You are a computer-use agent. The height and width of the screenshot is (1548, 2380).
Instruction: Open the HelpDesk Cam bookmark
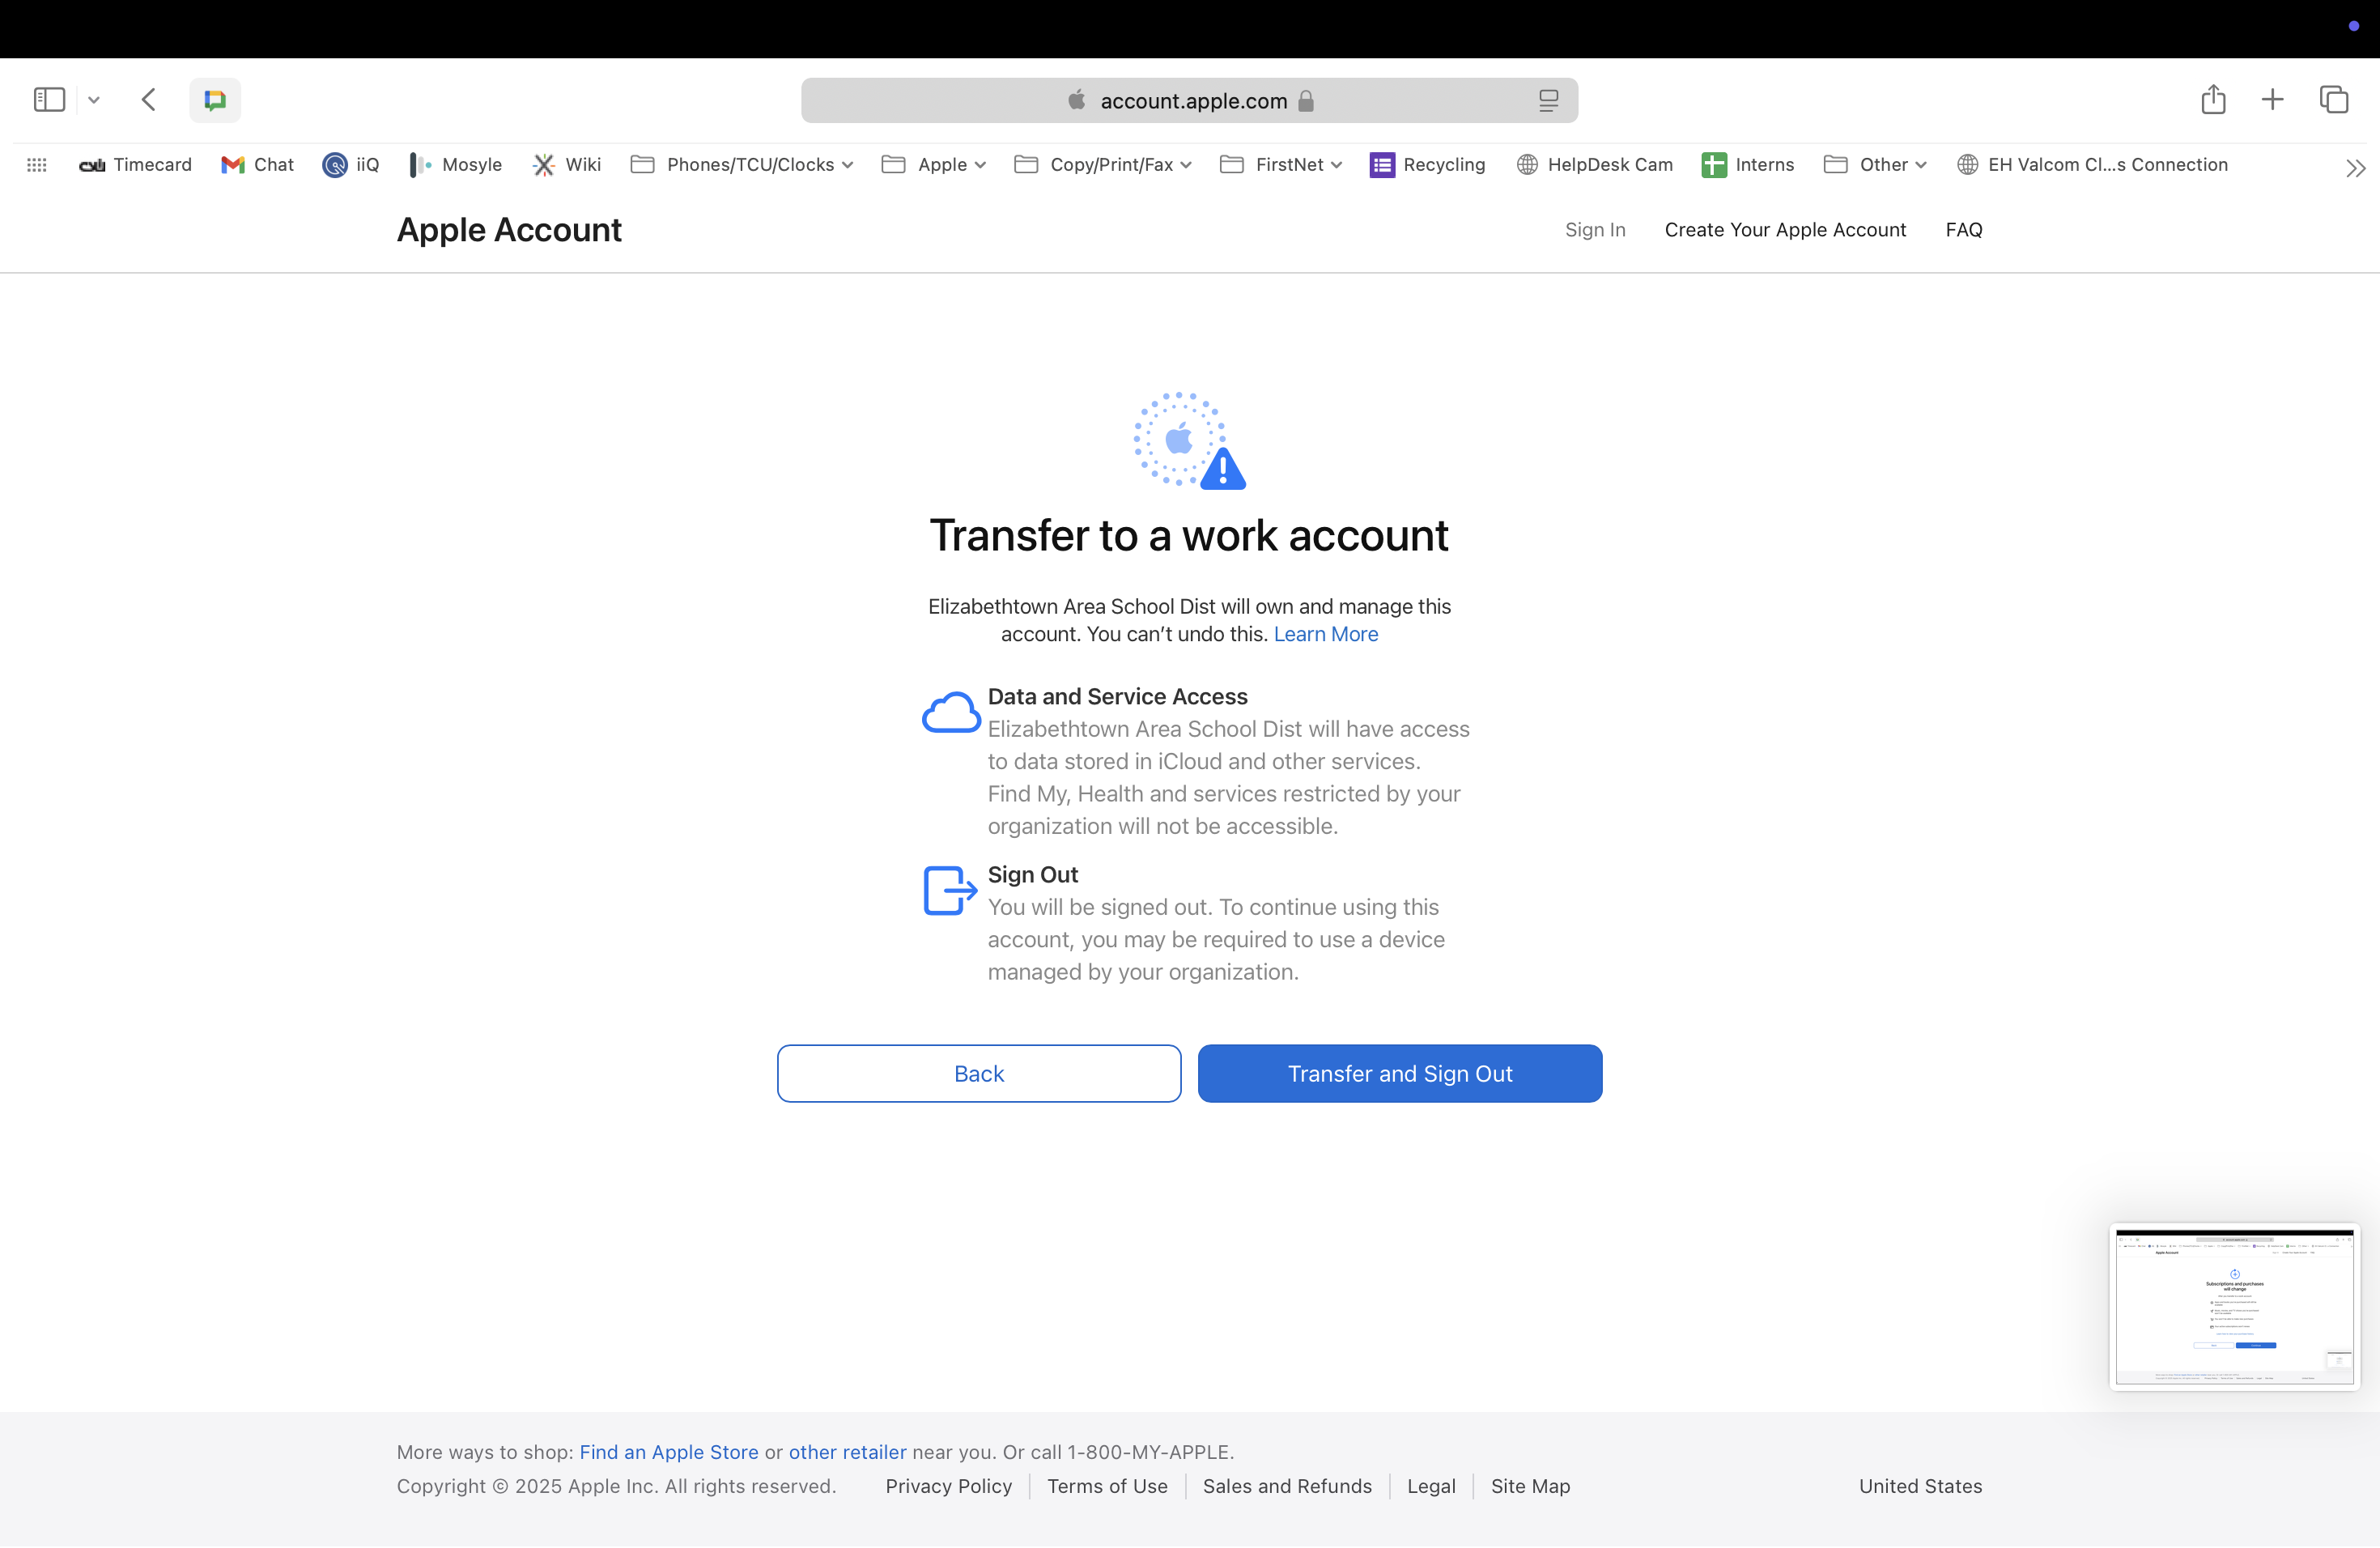(1594, 165)
